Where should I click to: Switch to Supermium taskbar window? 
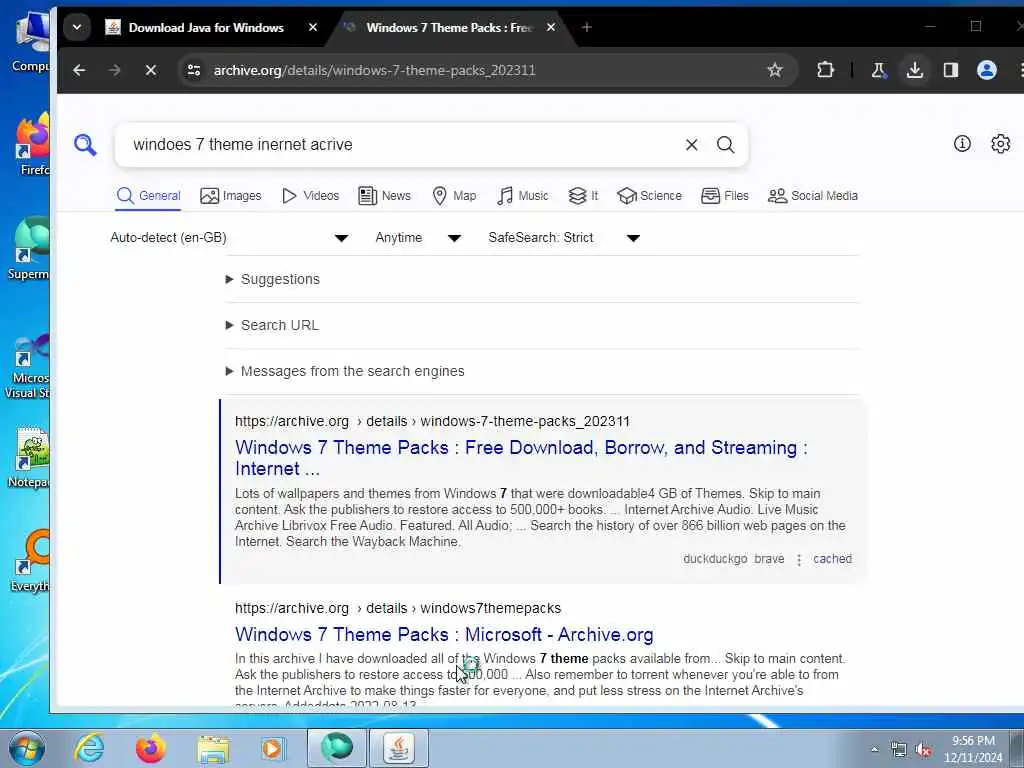336,748
